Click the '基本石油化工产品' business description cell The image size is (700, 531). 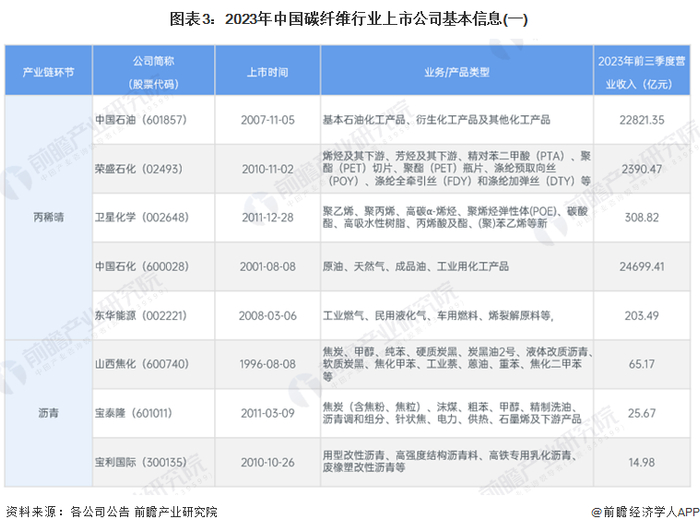pyautogui.click(x=457, y=120)
